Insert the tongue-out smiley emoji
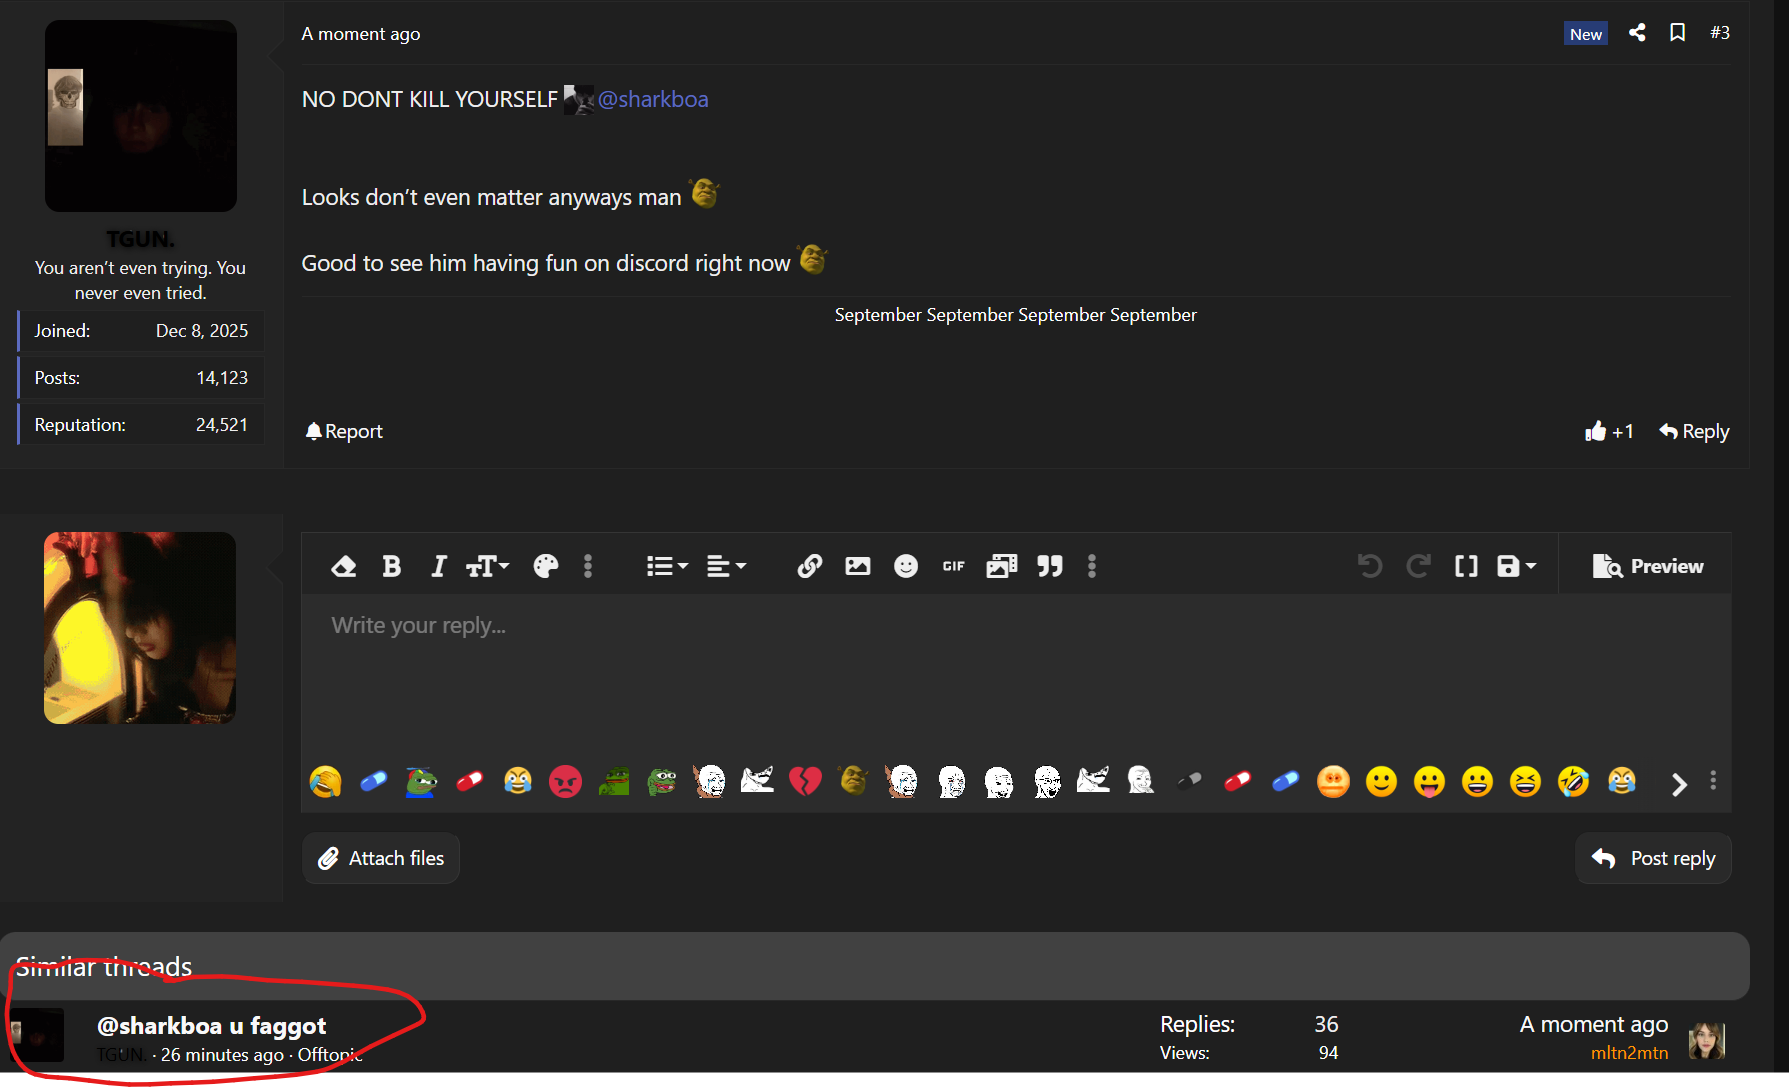This screenshot has width=1789, height=1089. tap(1430, 781)
